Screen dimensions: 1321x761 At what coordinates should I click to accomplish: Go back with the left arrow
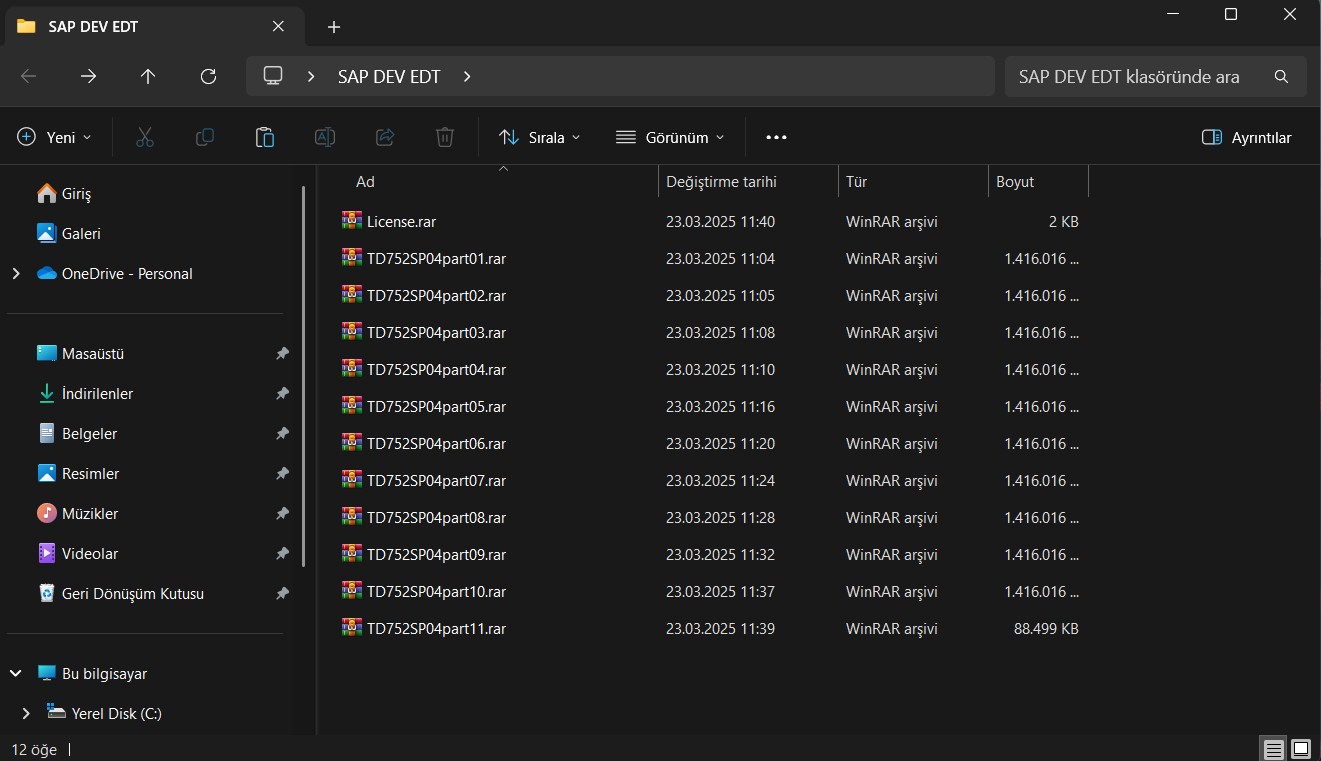click(28, 76)
